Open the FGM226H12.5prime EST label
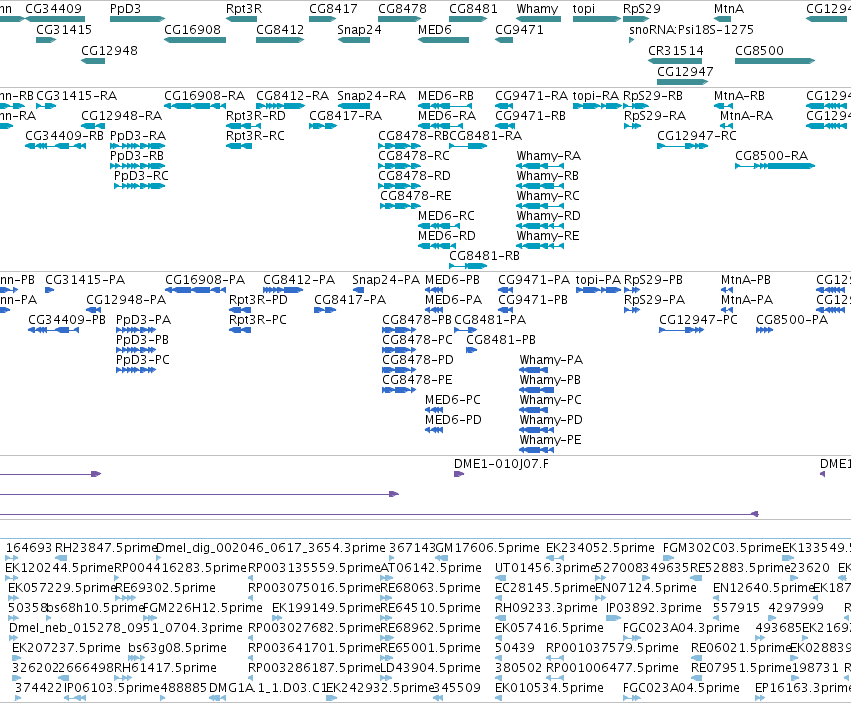The height and width of the screenshot is (703, 851). [202, 608]
